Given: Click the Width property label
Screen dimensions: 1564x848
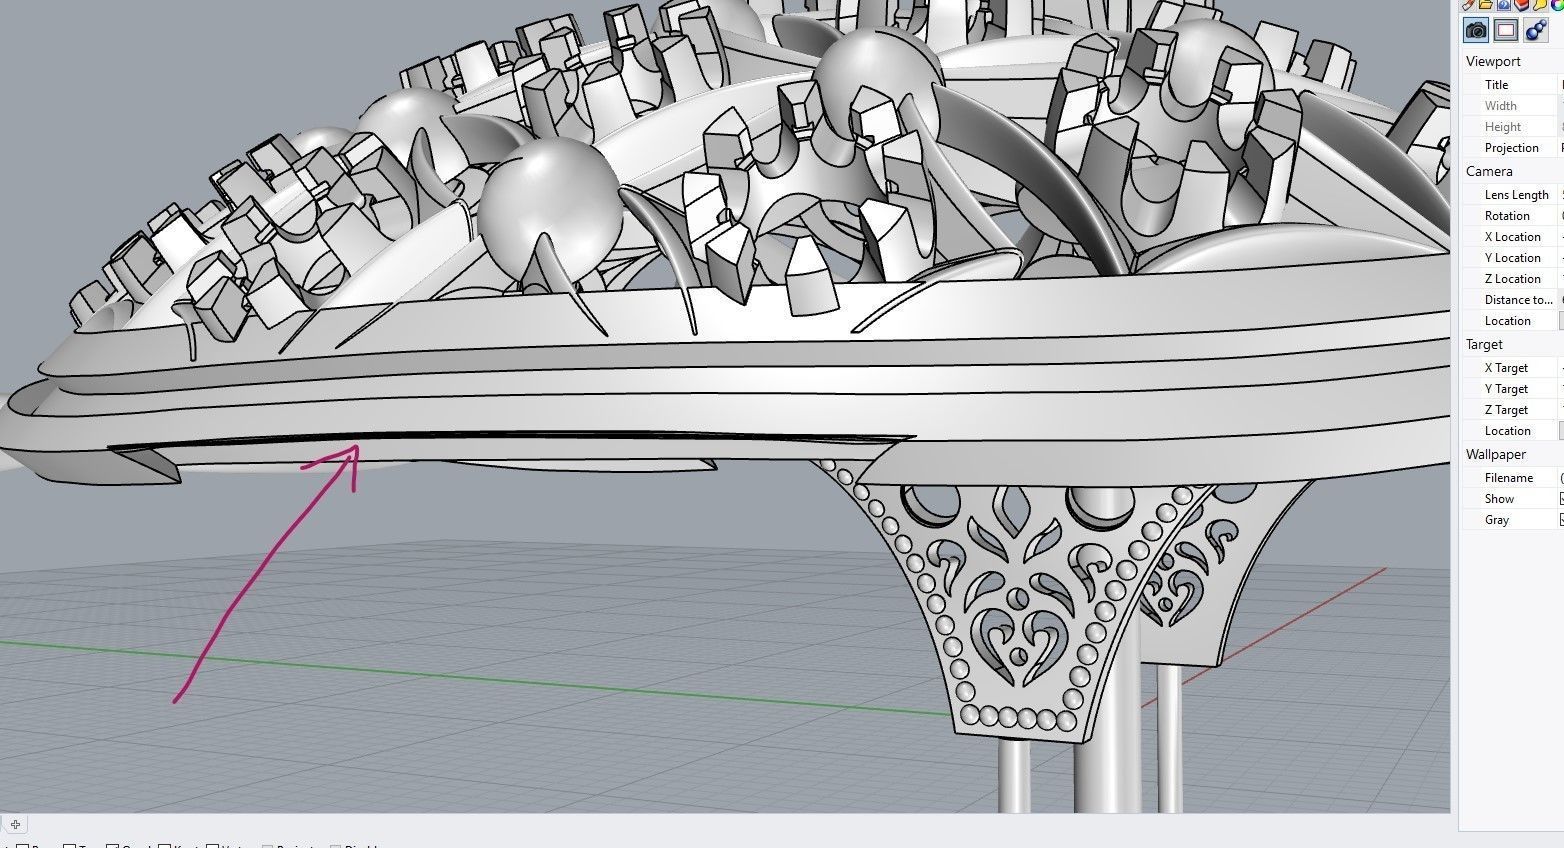Looking at the screenshot, I should 1500,106.
